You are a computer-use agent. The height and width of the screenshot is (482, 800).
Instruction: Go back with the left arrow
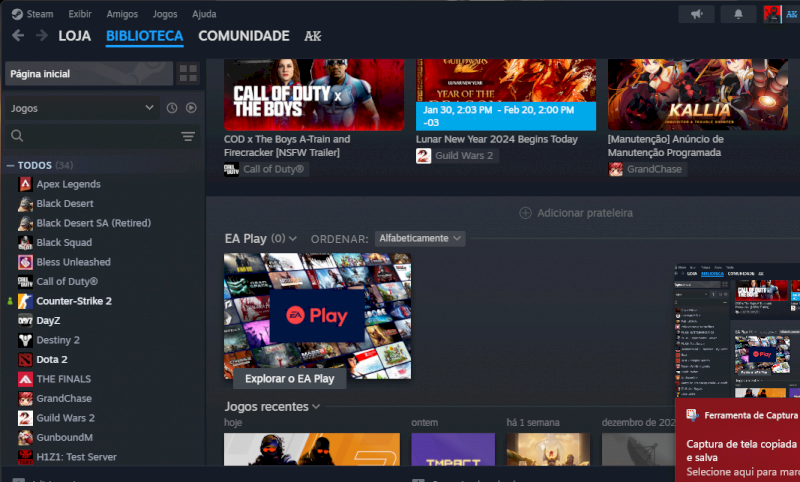18,36
